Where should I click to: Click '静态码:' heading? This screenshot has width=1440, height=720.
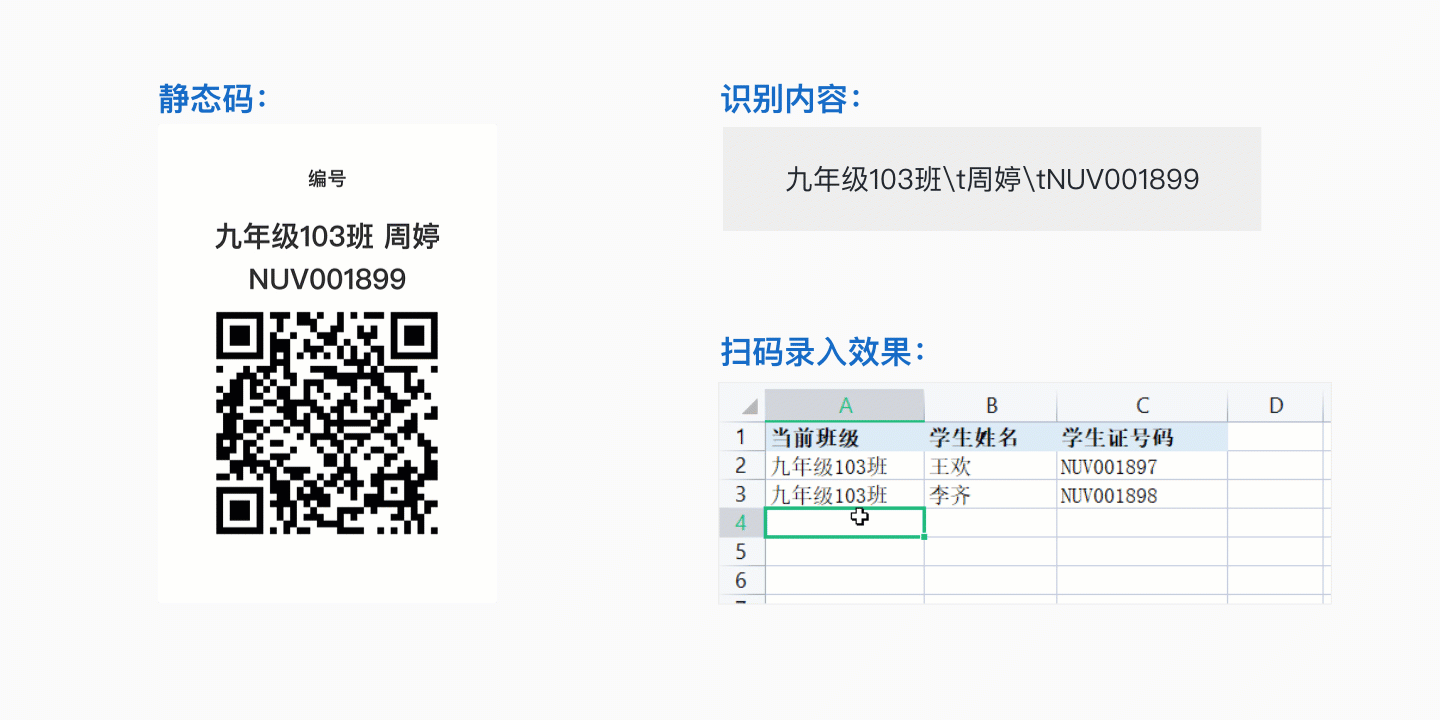click(x=214, y=98)
